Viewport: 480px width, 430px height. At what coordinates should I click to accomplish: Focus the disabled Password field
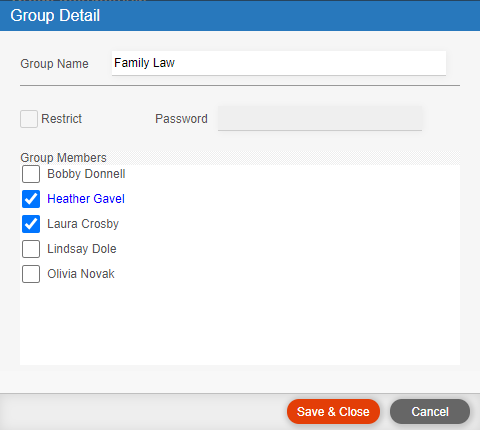[x=320, y=118]
